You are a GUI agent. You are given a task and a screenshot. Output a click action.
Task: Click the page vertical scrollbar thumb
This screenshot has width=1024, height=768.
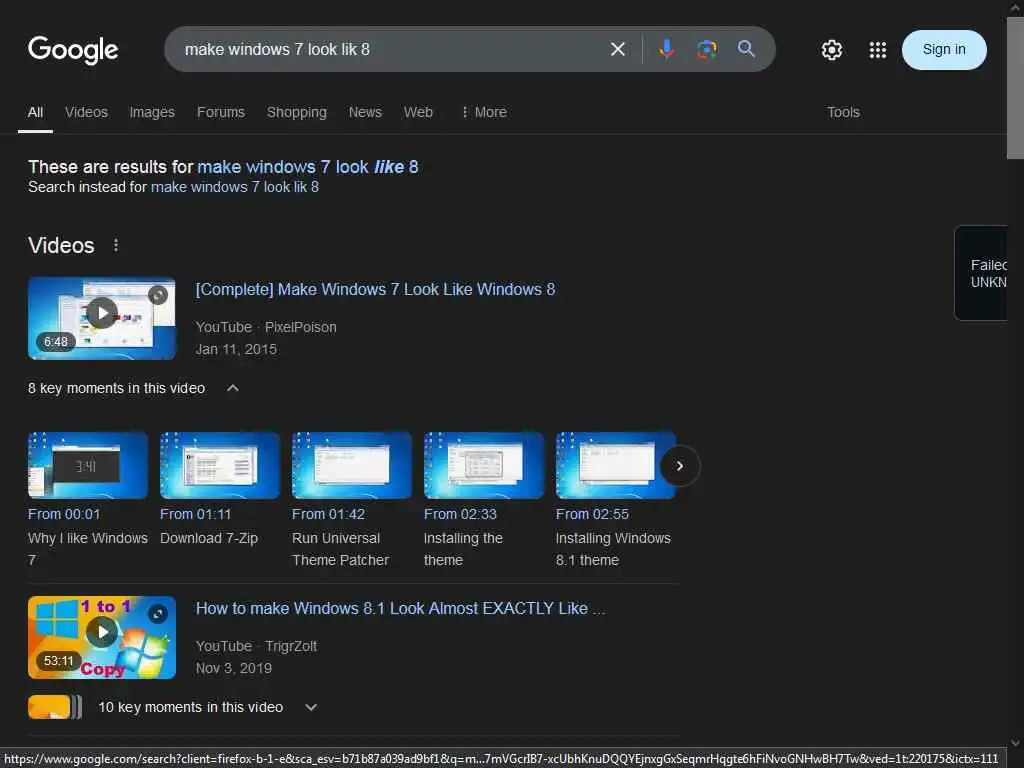(1014, 88)
